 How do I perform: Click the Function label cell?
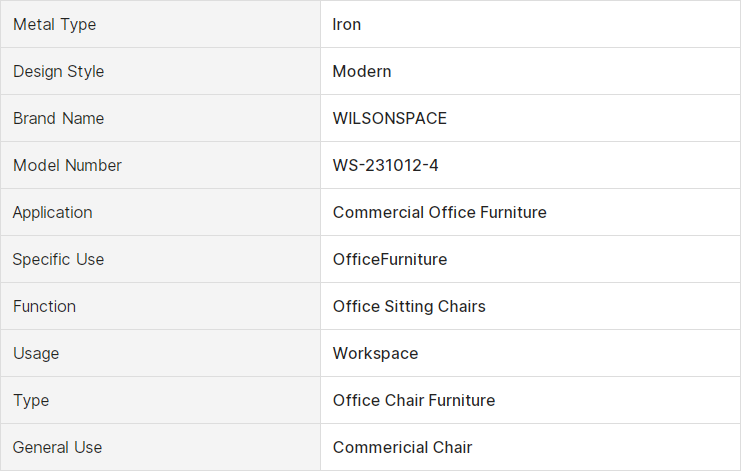[x=160, y=306]
